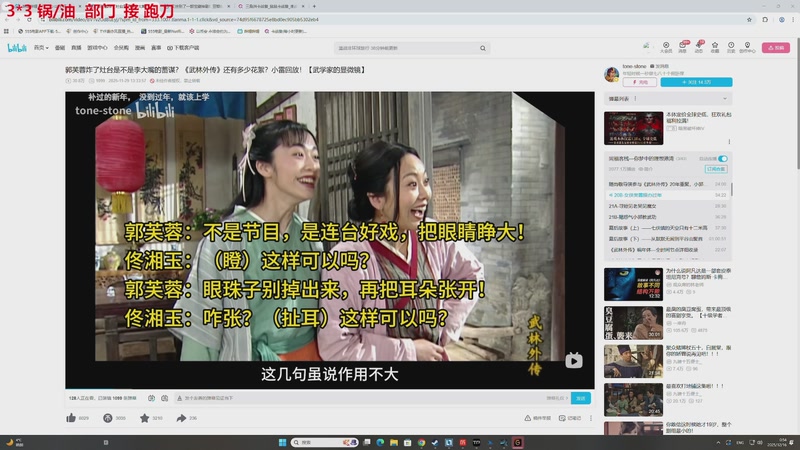Open 收藏 favorites icon
The height and width of the screenshot is (450, 800).
(715, 47)
